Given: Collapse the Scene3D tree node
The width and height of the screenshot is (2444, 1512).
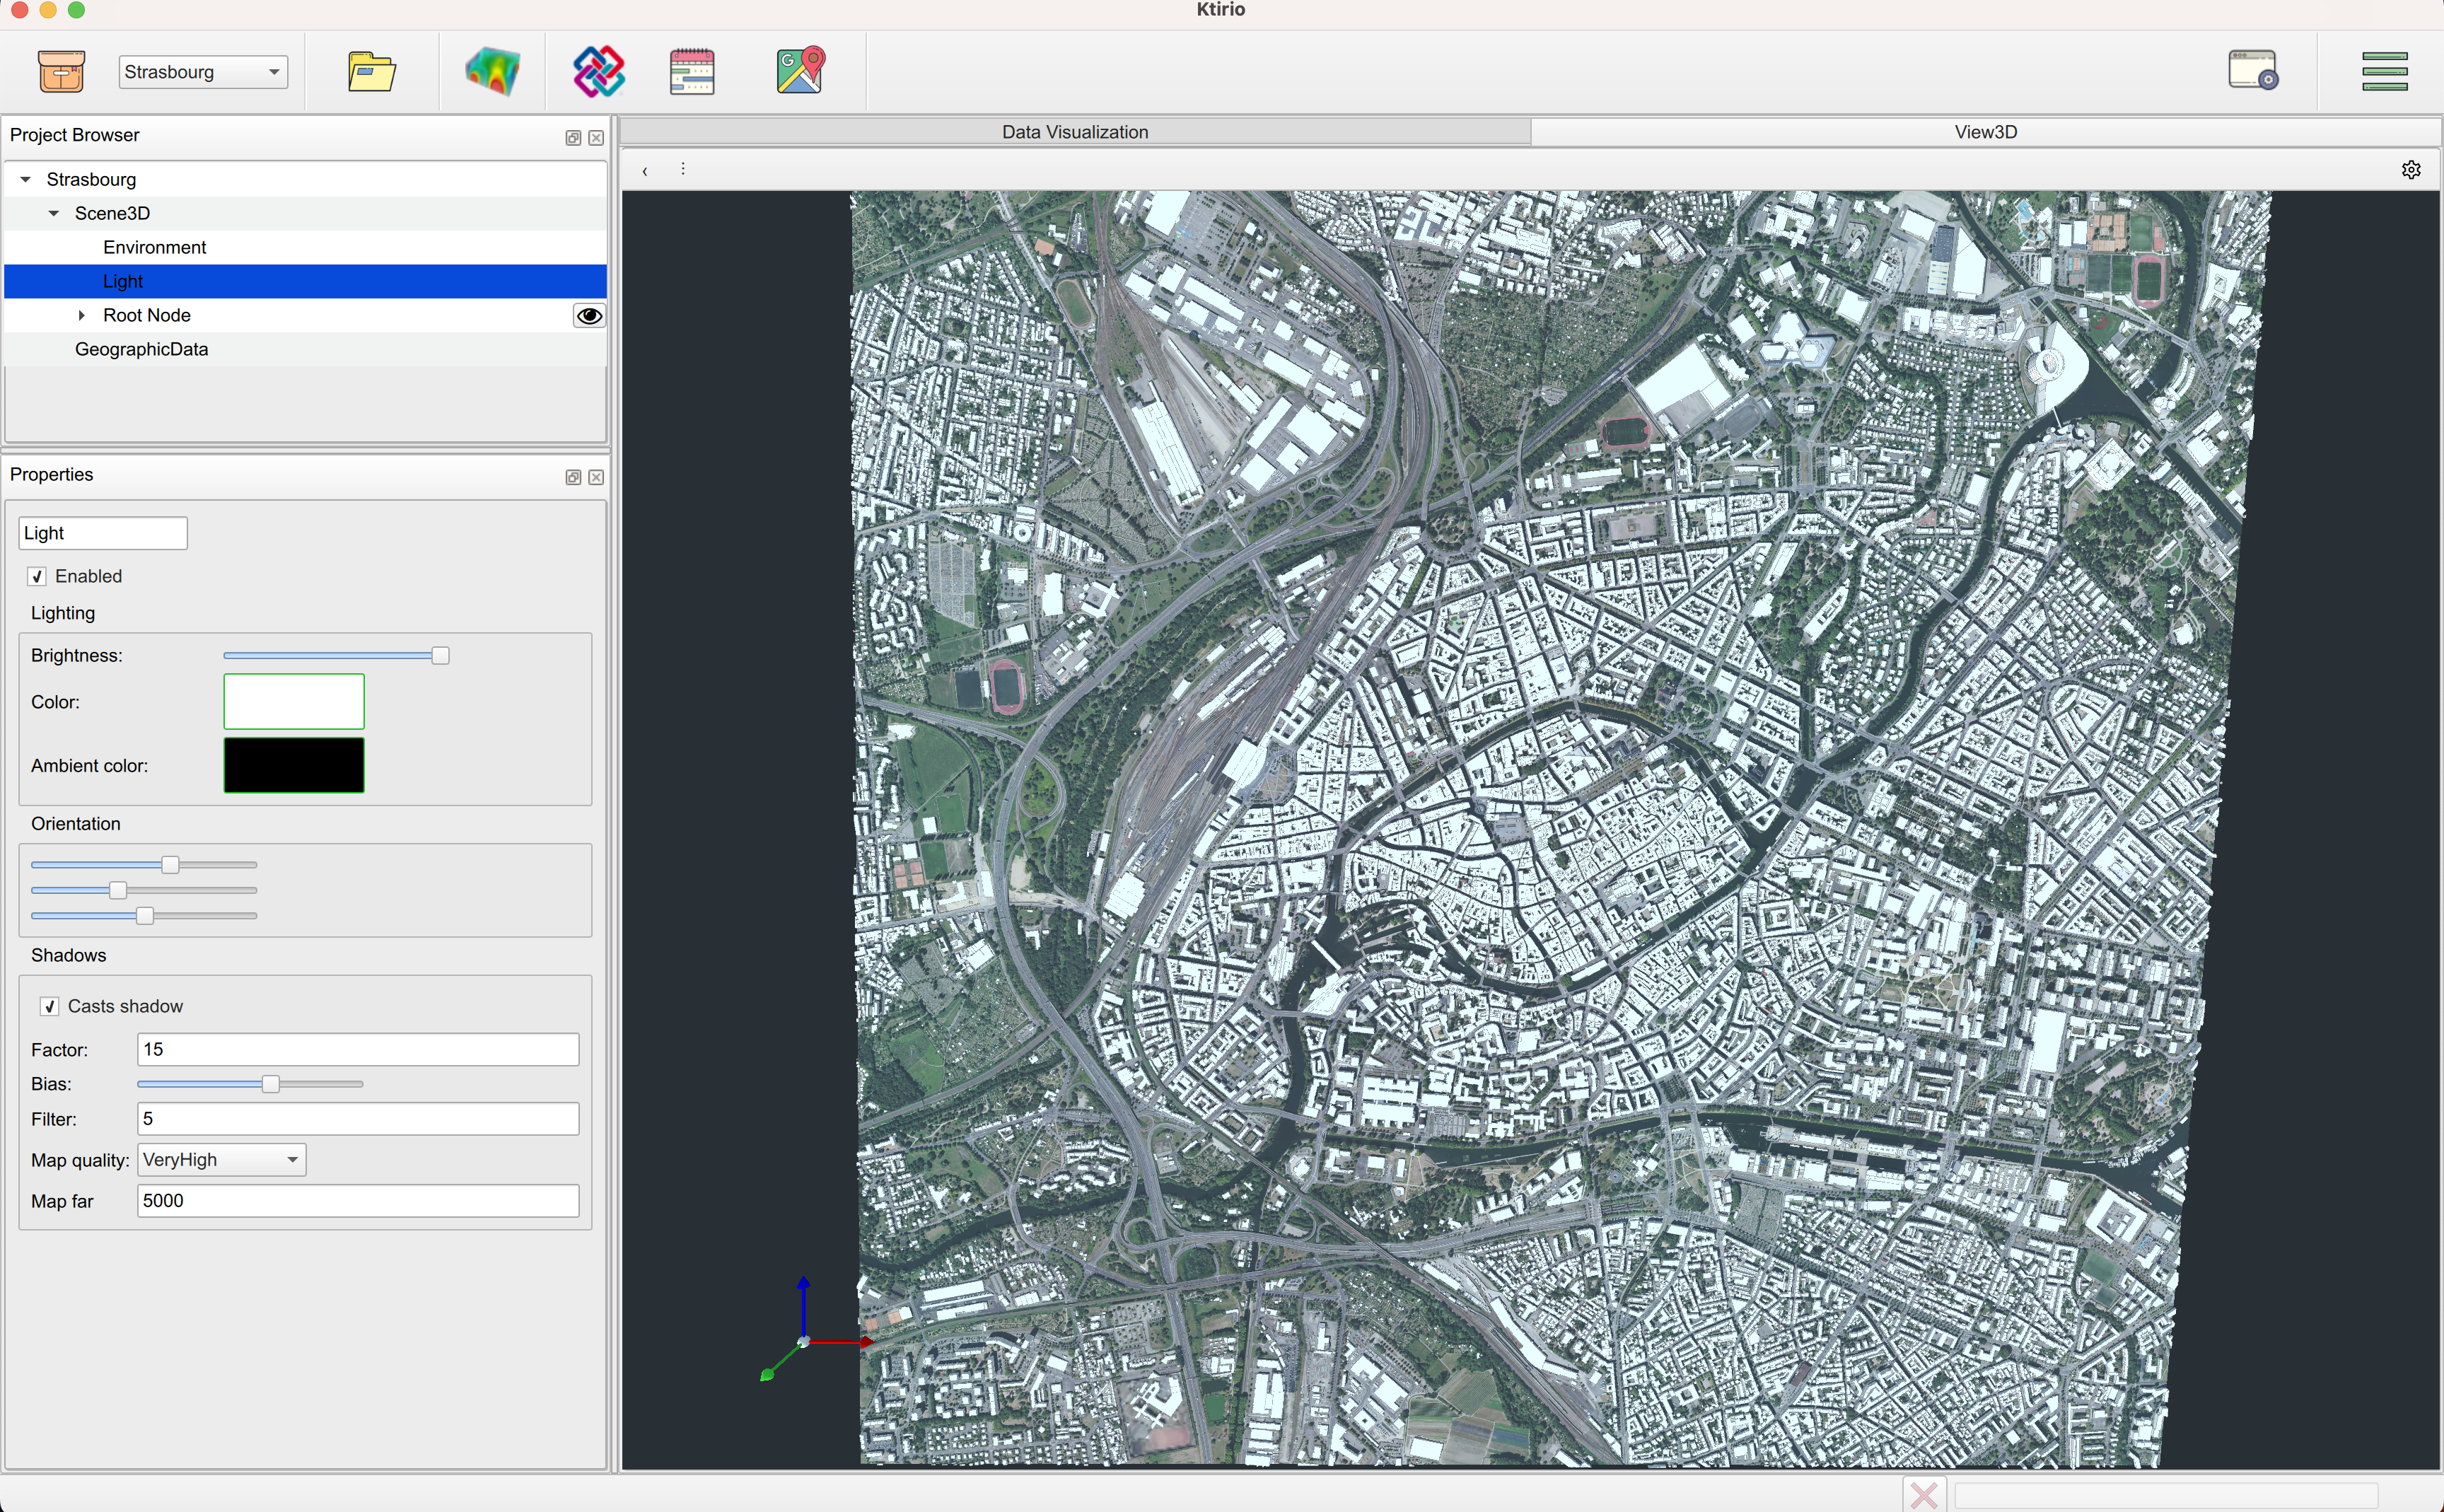Looking at the screenshot, I should click(54, 214).
